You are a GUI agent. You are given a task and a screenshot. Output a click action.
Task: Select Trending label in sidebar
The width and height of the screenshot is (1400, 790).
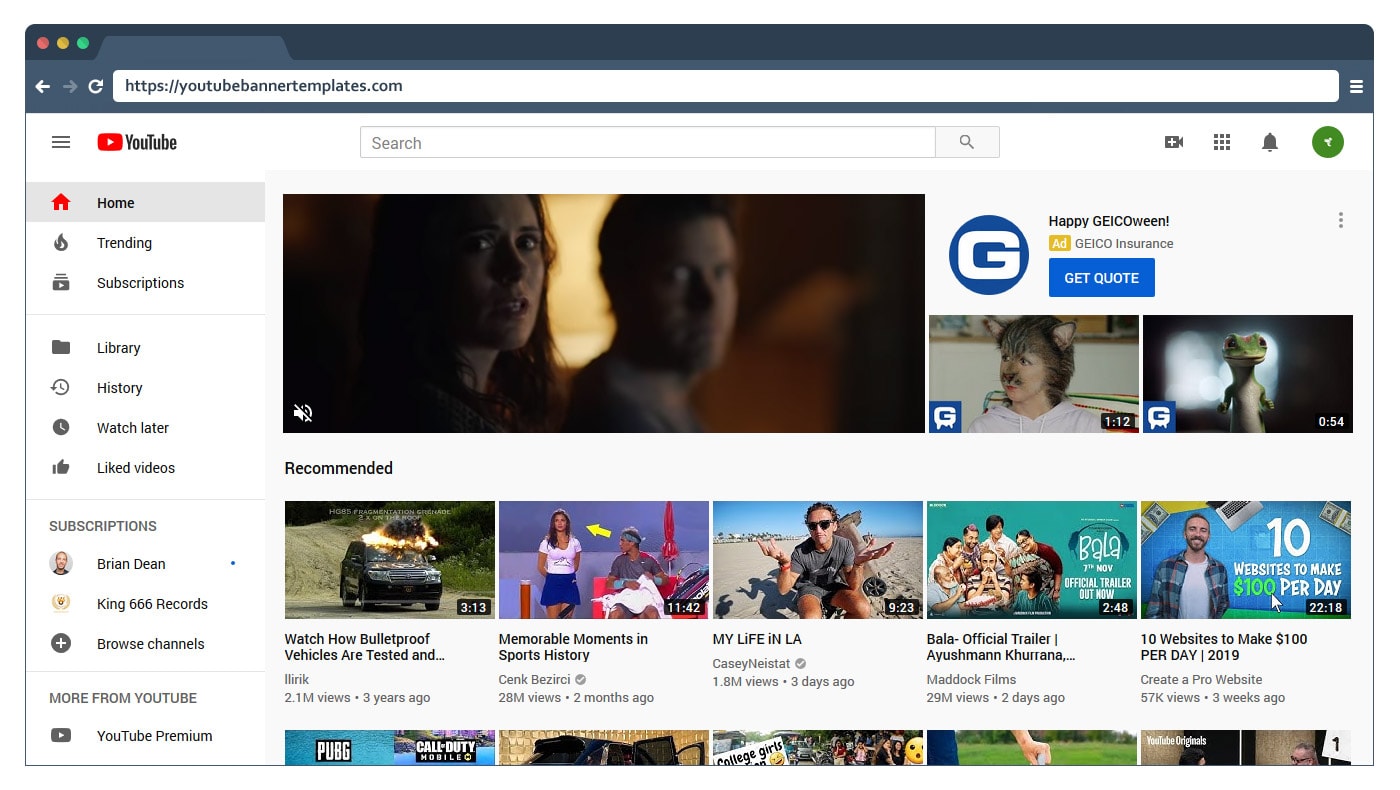pos(124,243)
